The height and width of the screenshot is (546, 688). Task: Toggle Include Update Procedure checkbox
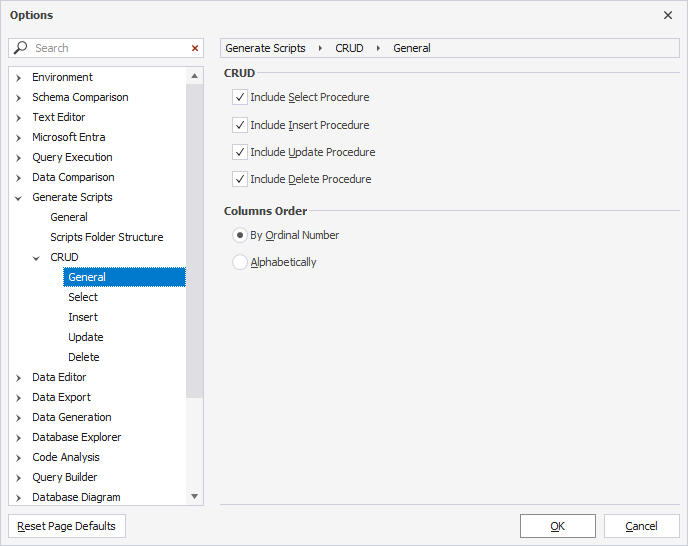(x=240, y=152)
